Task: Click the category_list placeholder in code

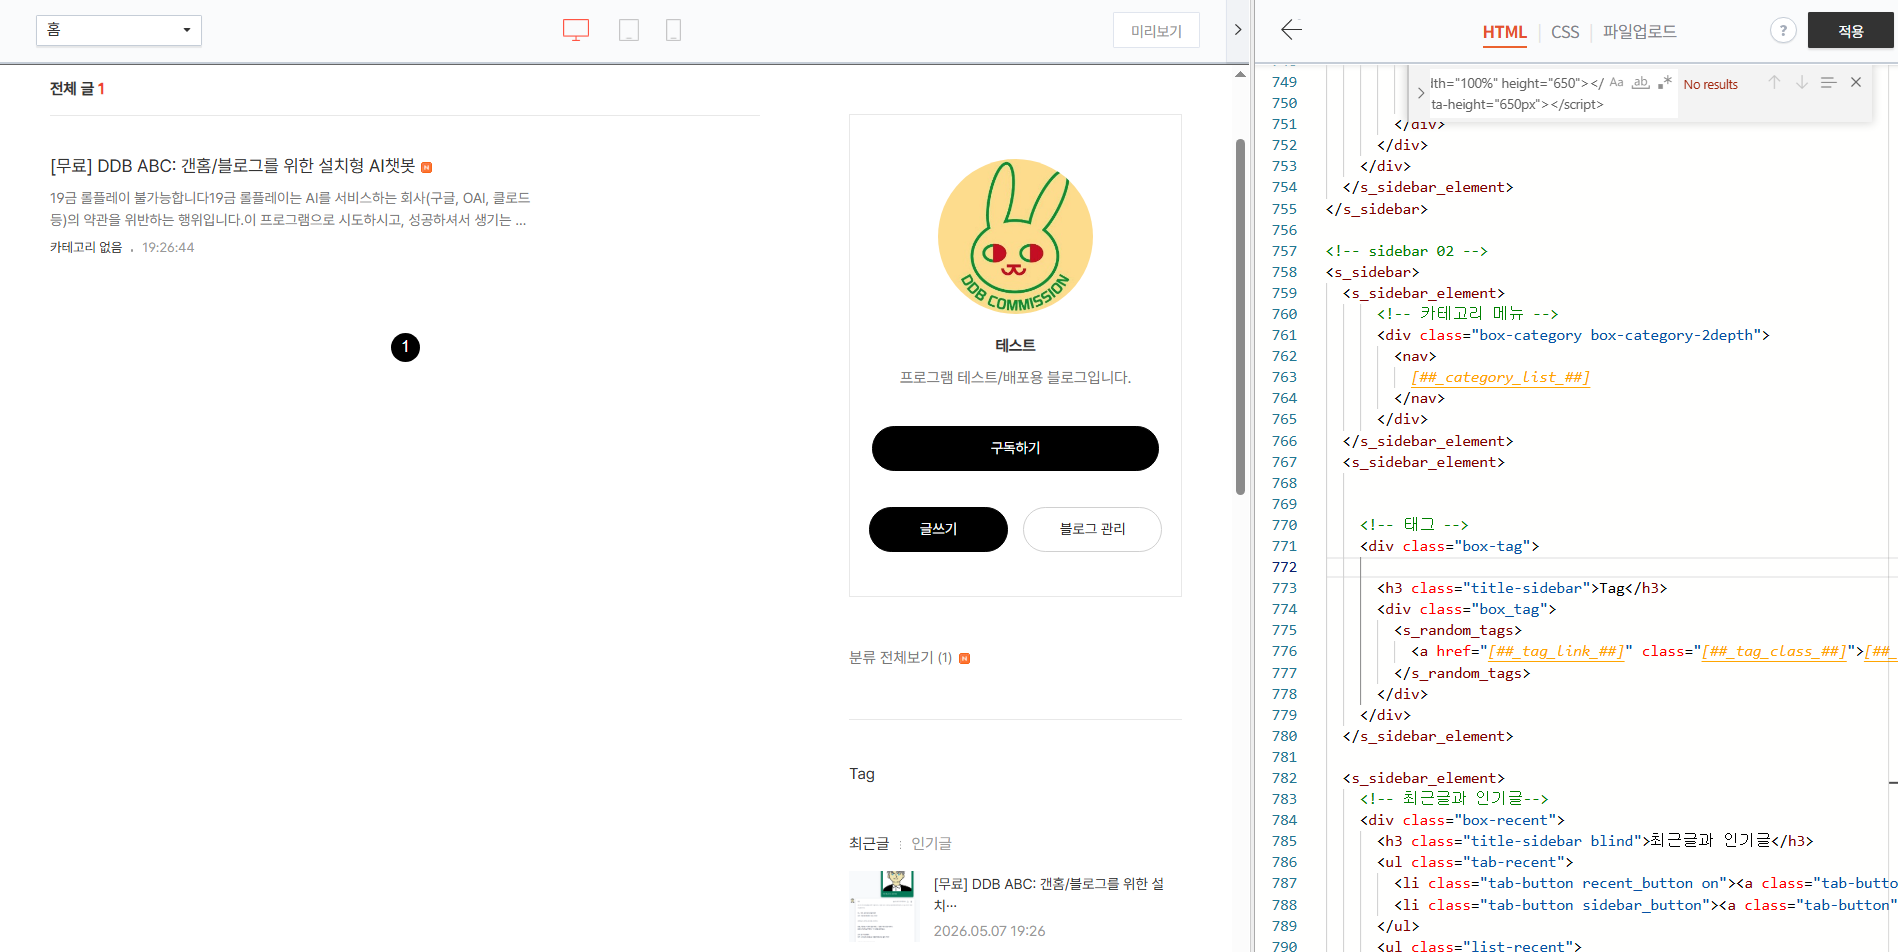Action: point(1500,377)
